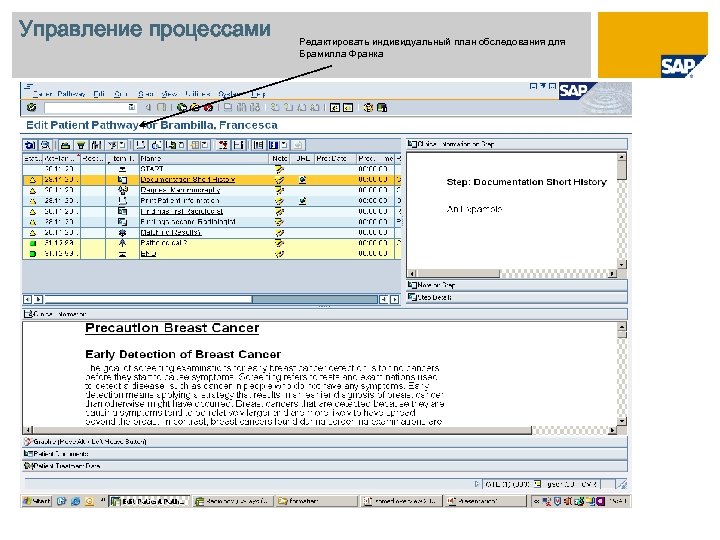Viewport: 720px width, 540px height.
Task: Click the red Cancel icon in toolbar
Action: click(x=208, y=107)
